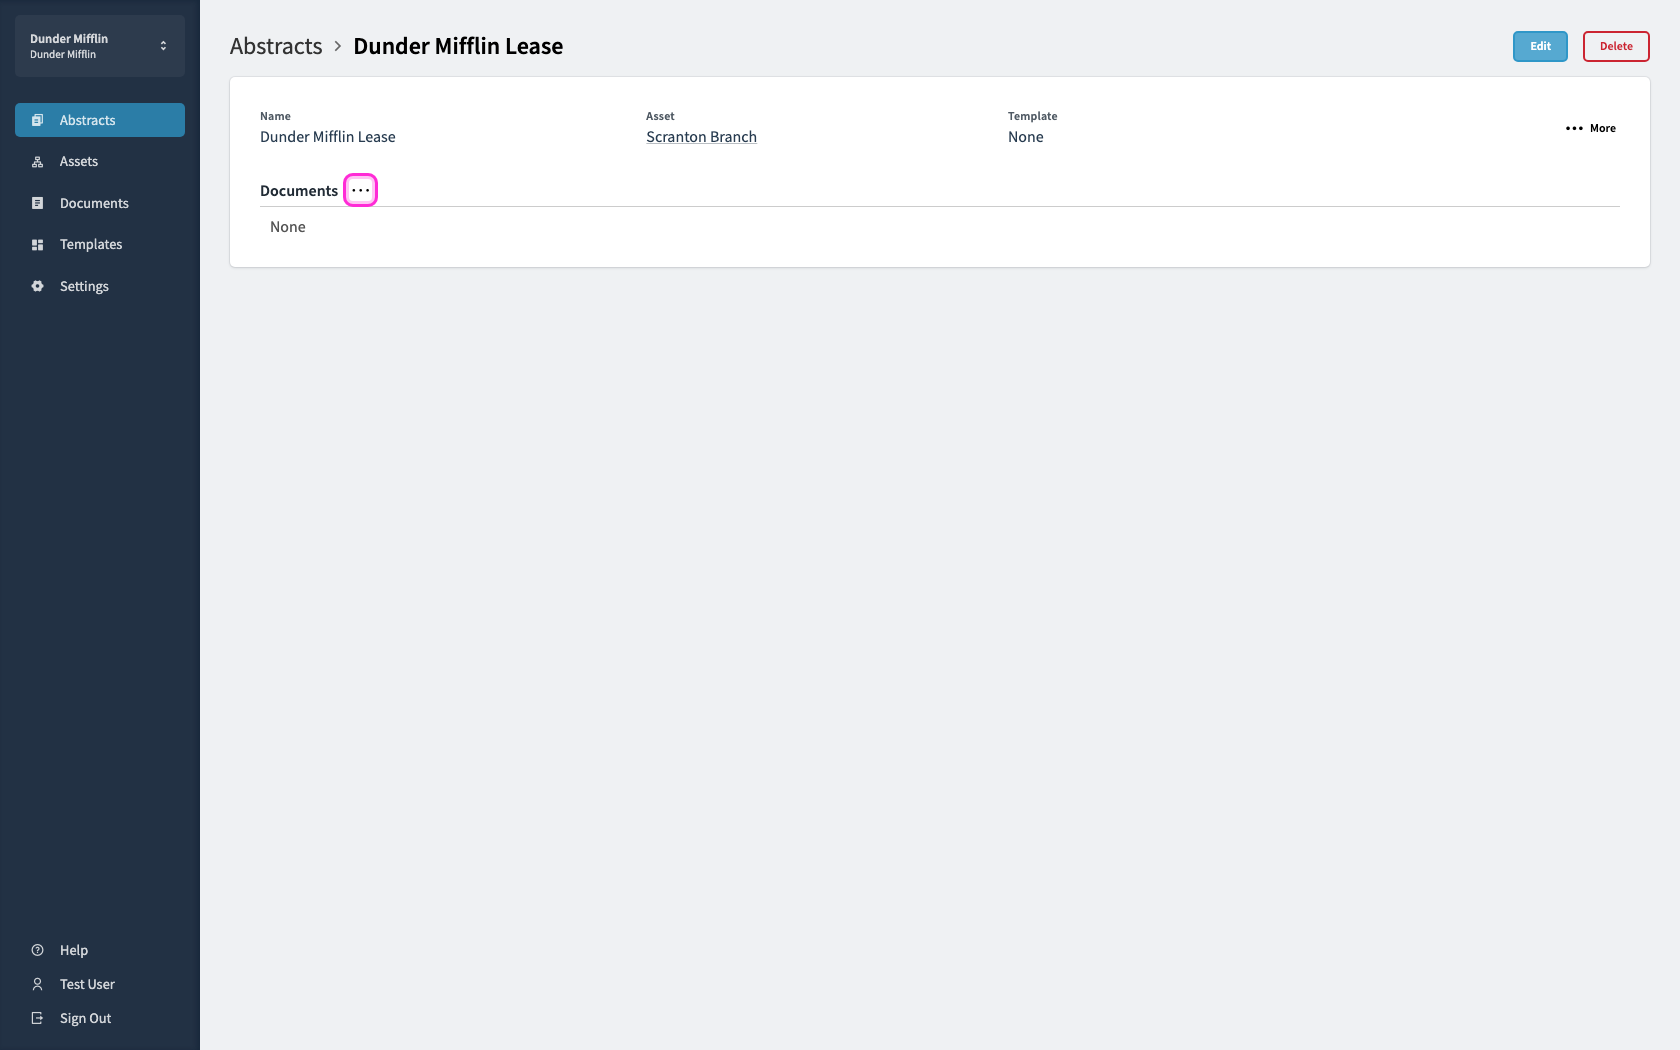Click the Asset field label
This screenshot has height=1050, width=1680.
pyautogui.click(x=660, y=116)
